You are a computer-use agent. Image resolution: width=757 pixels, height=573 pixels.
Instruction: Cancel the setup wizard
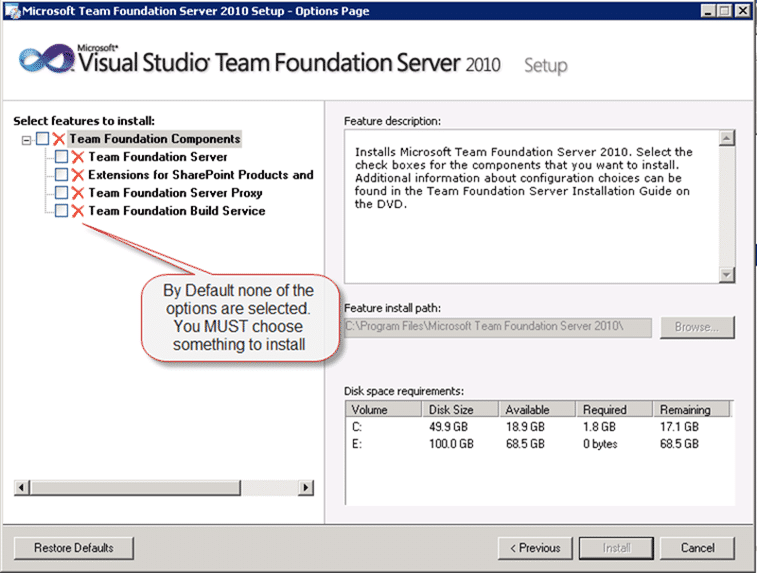(x=697, y=548)
